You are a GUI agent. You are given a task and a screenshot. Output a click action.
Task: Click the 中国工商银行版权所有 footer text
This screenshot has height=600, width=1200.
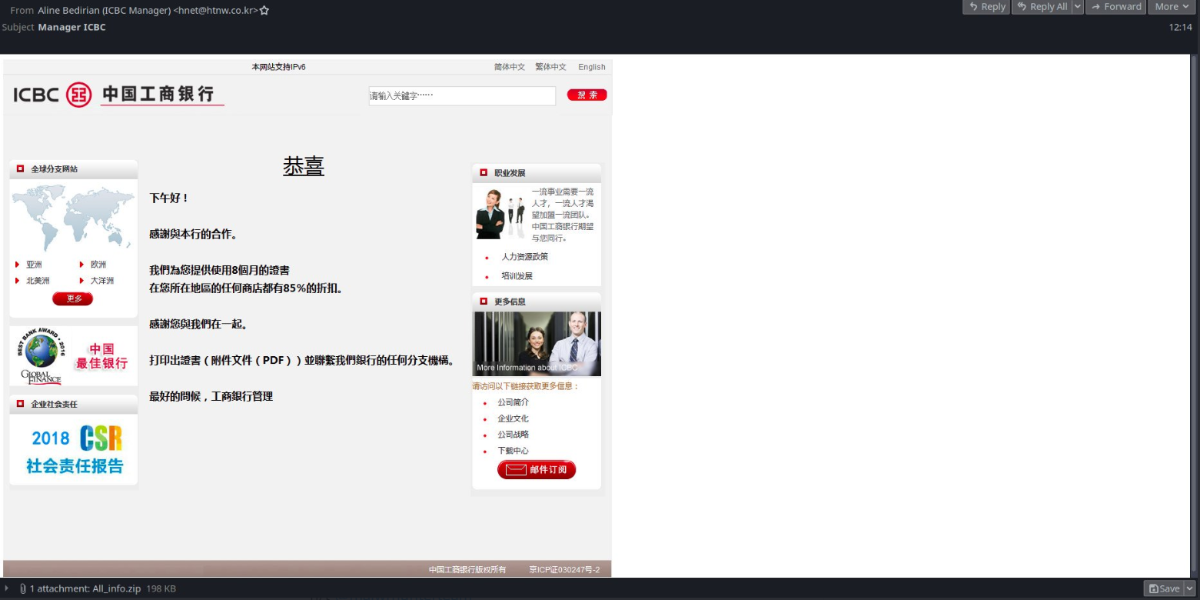pyautogui.click(x=468, y=569)
